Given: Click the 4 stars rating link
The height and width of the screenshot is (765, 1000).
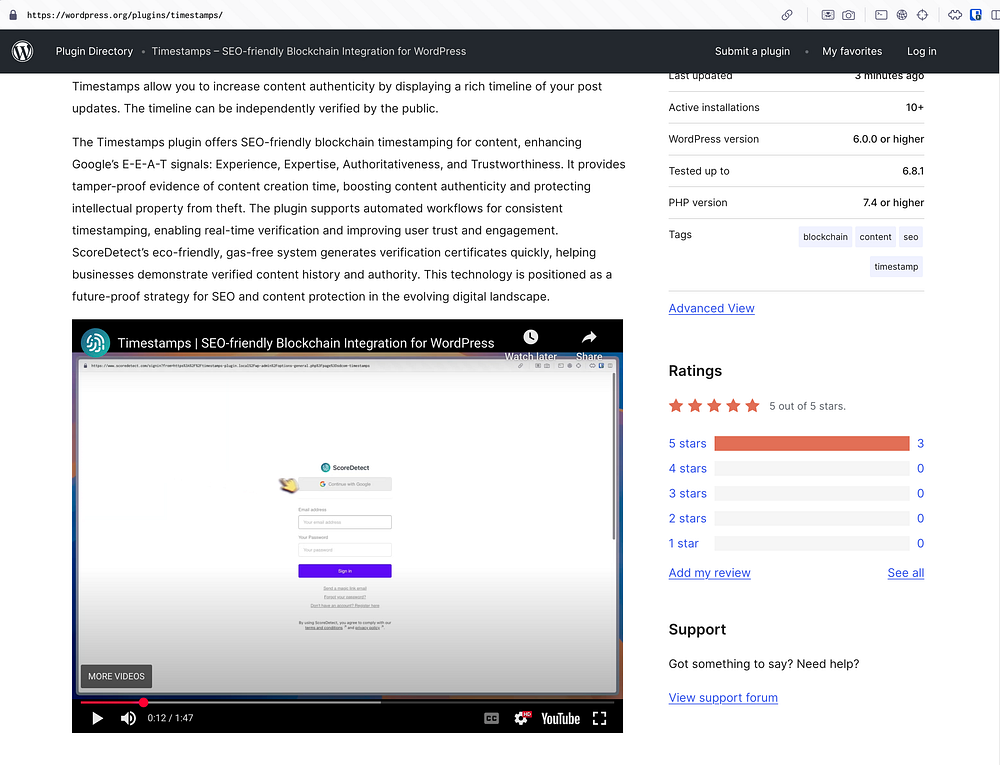Looking at the screenshot, I should click(688, 469).
